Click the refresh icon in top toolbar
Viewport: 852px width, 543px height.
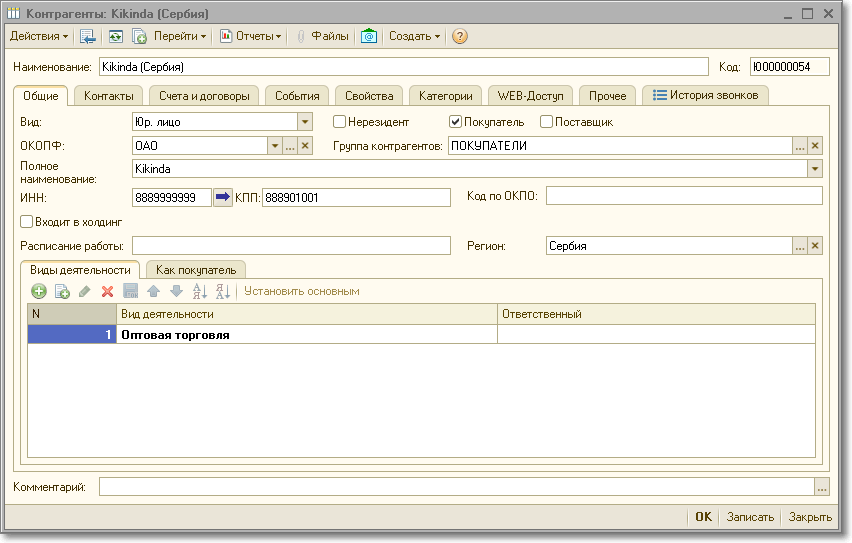116,36
